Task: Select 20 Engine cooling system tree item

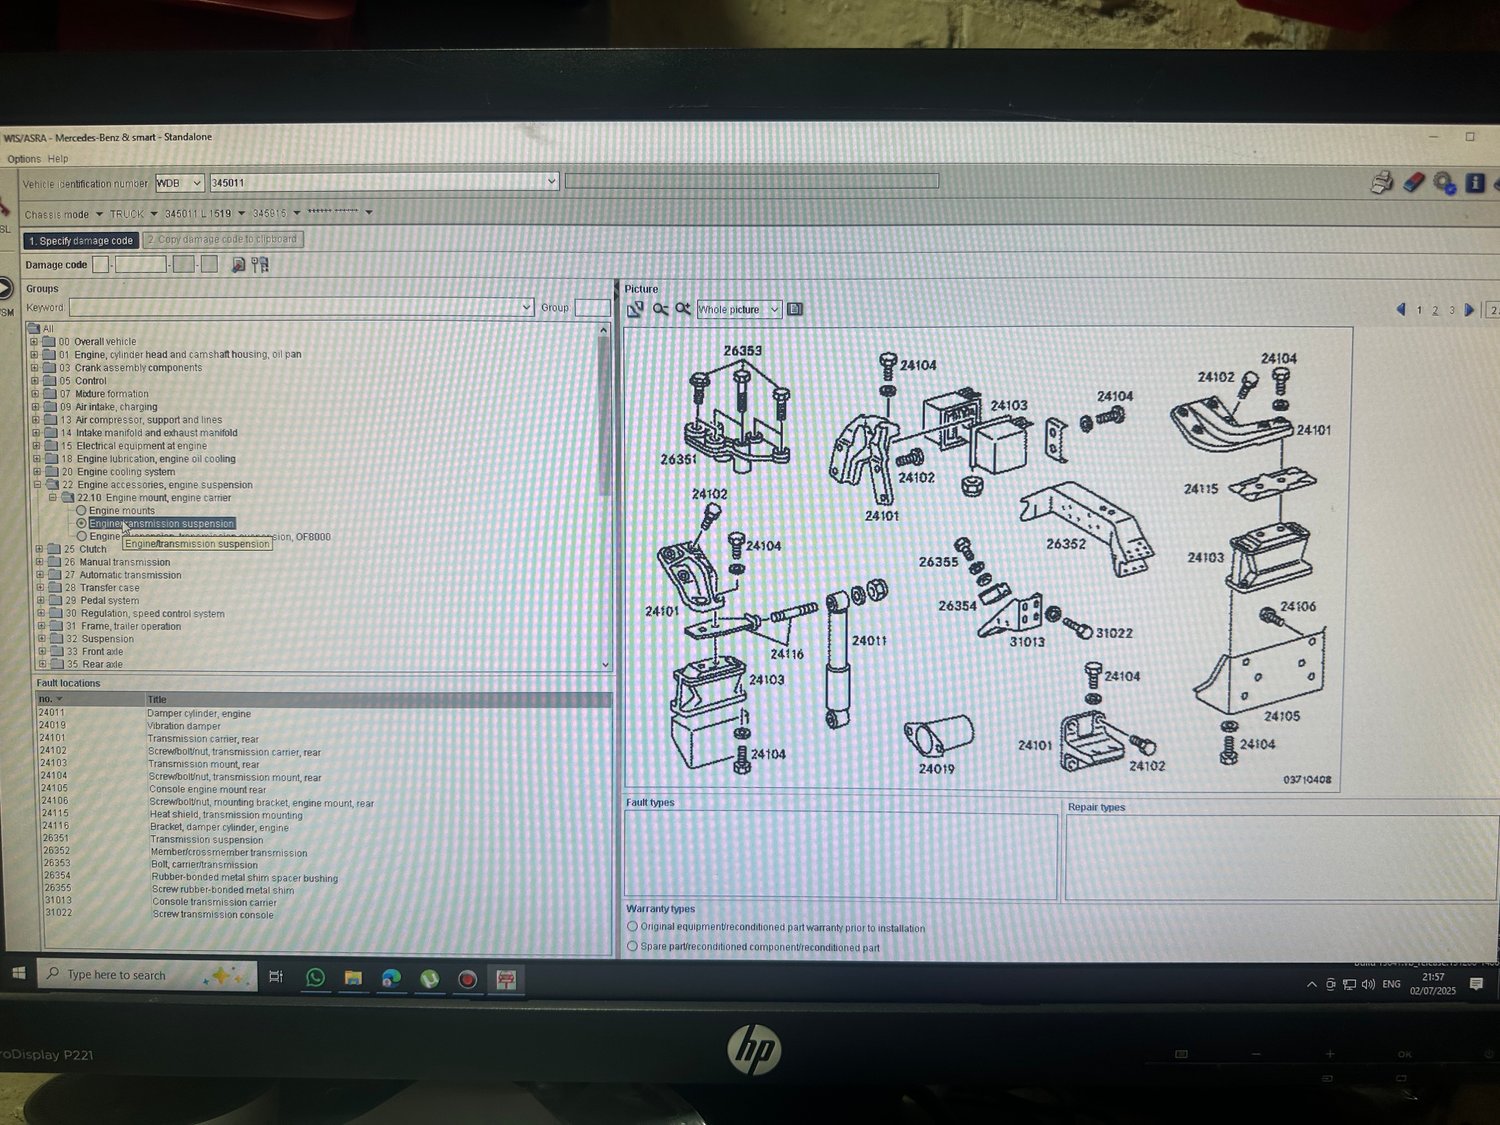Action: tap(118, 472)
